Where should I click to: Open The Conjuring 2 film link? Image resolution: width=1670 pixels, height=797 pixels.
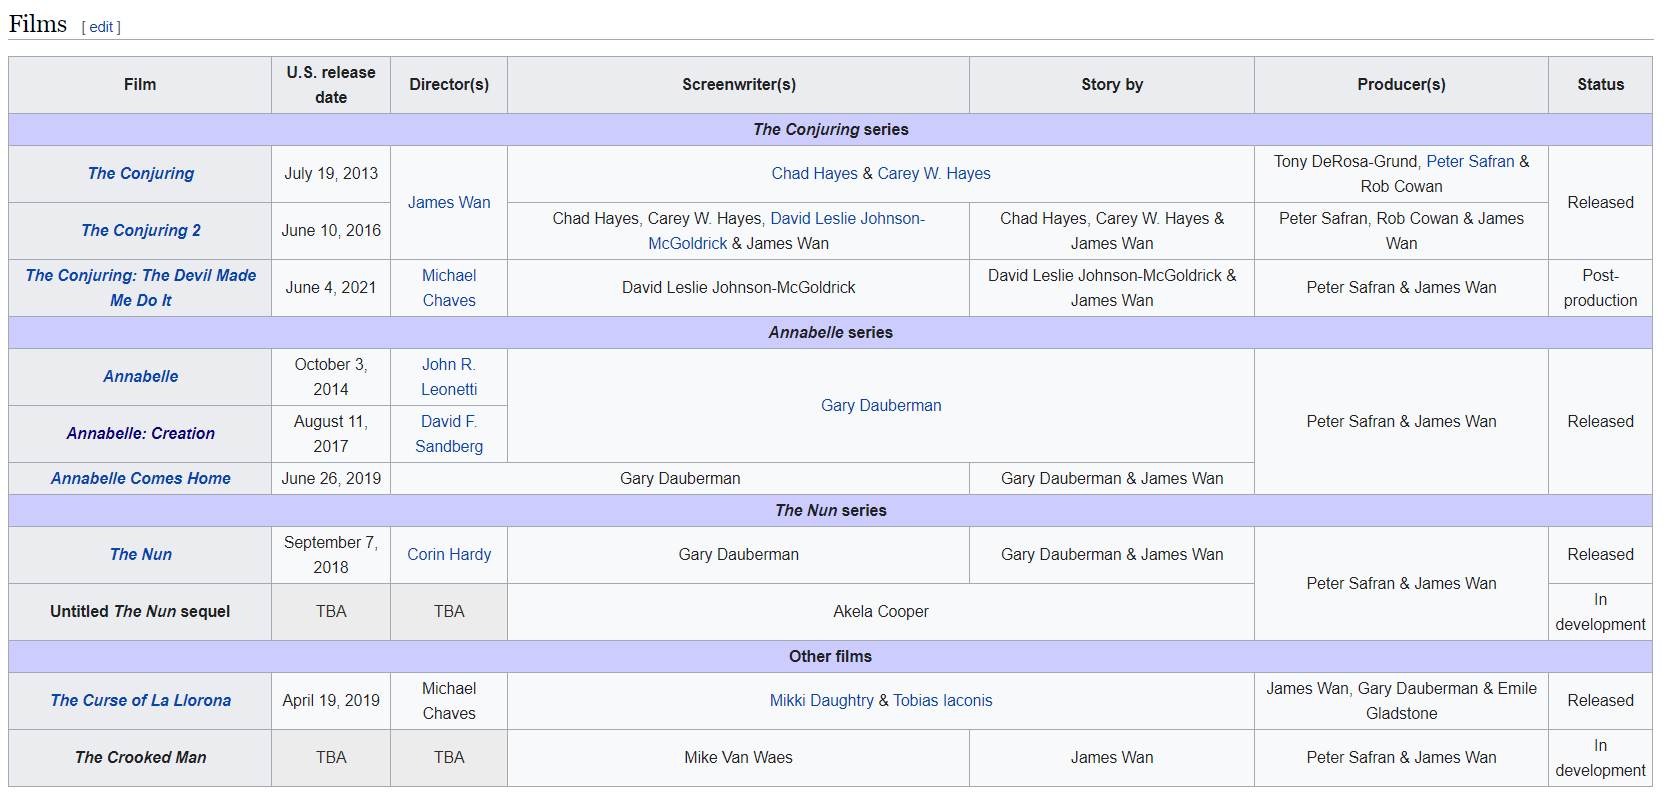coord(140,231)
